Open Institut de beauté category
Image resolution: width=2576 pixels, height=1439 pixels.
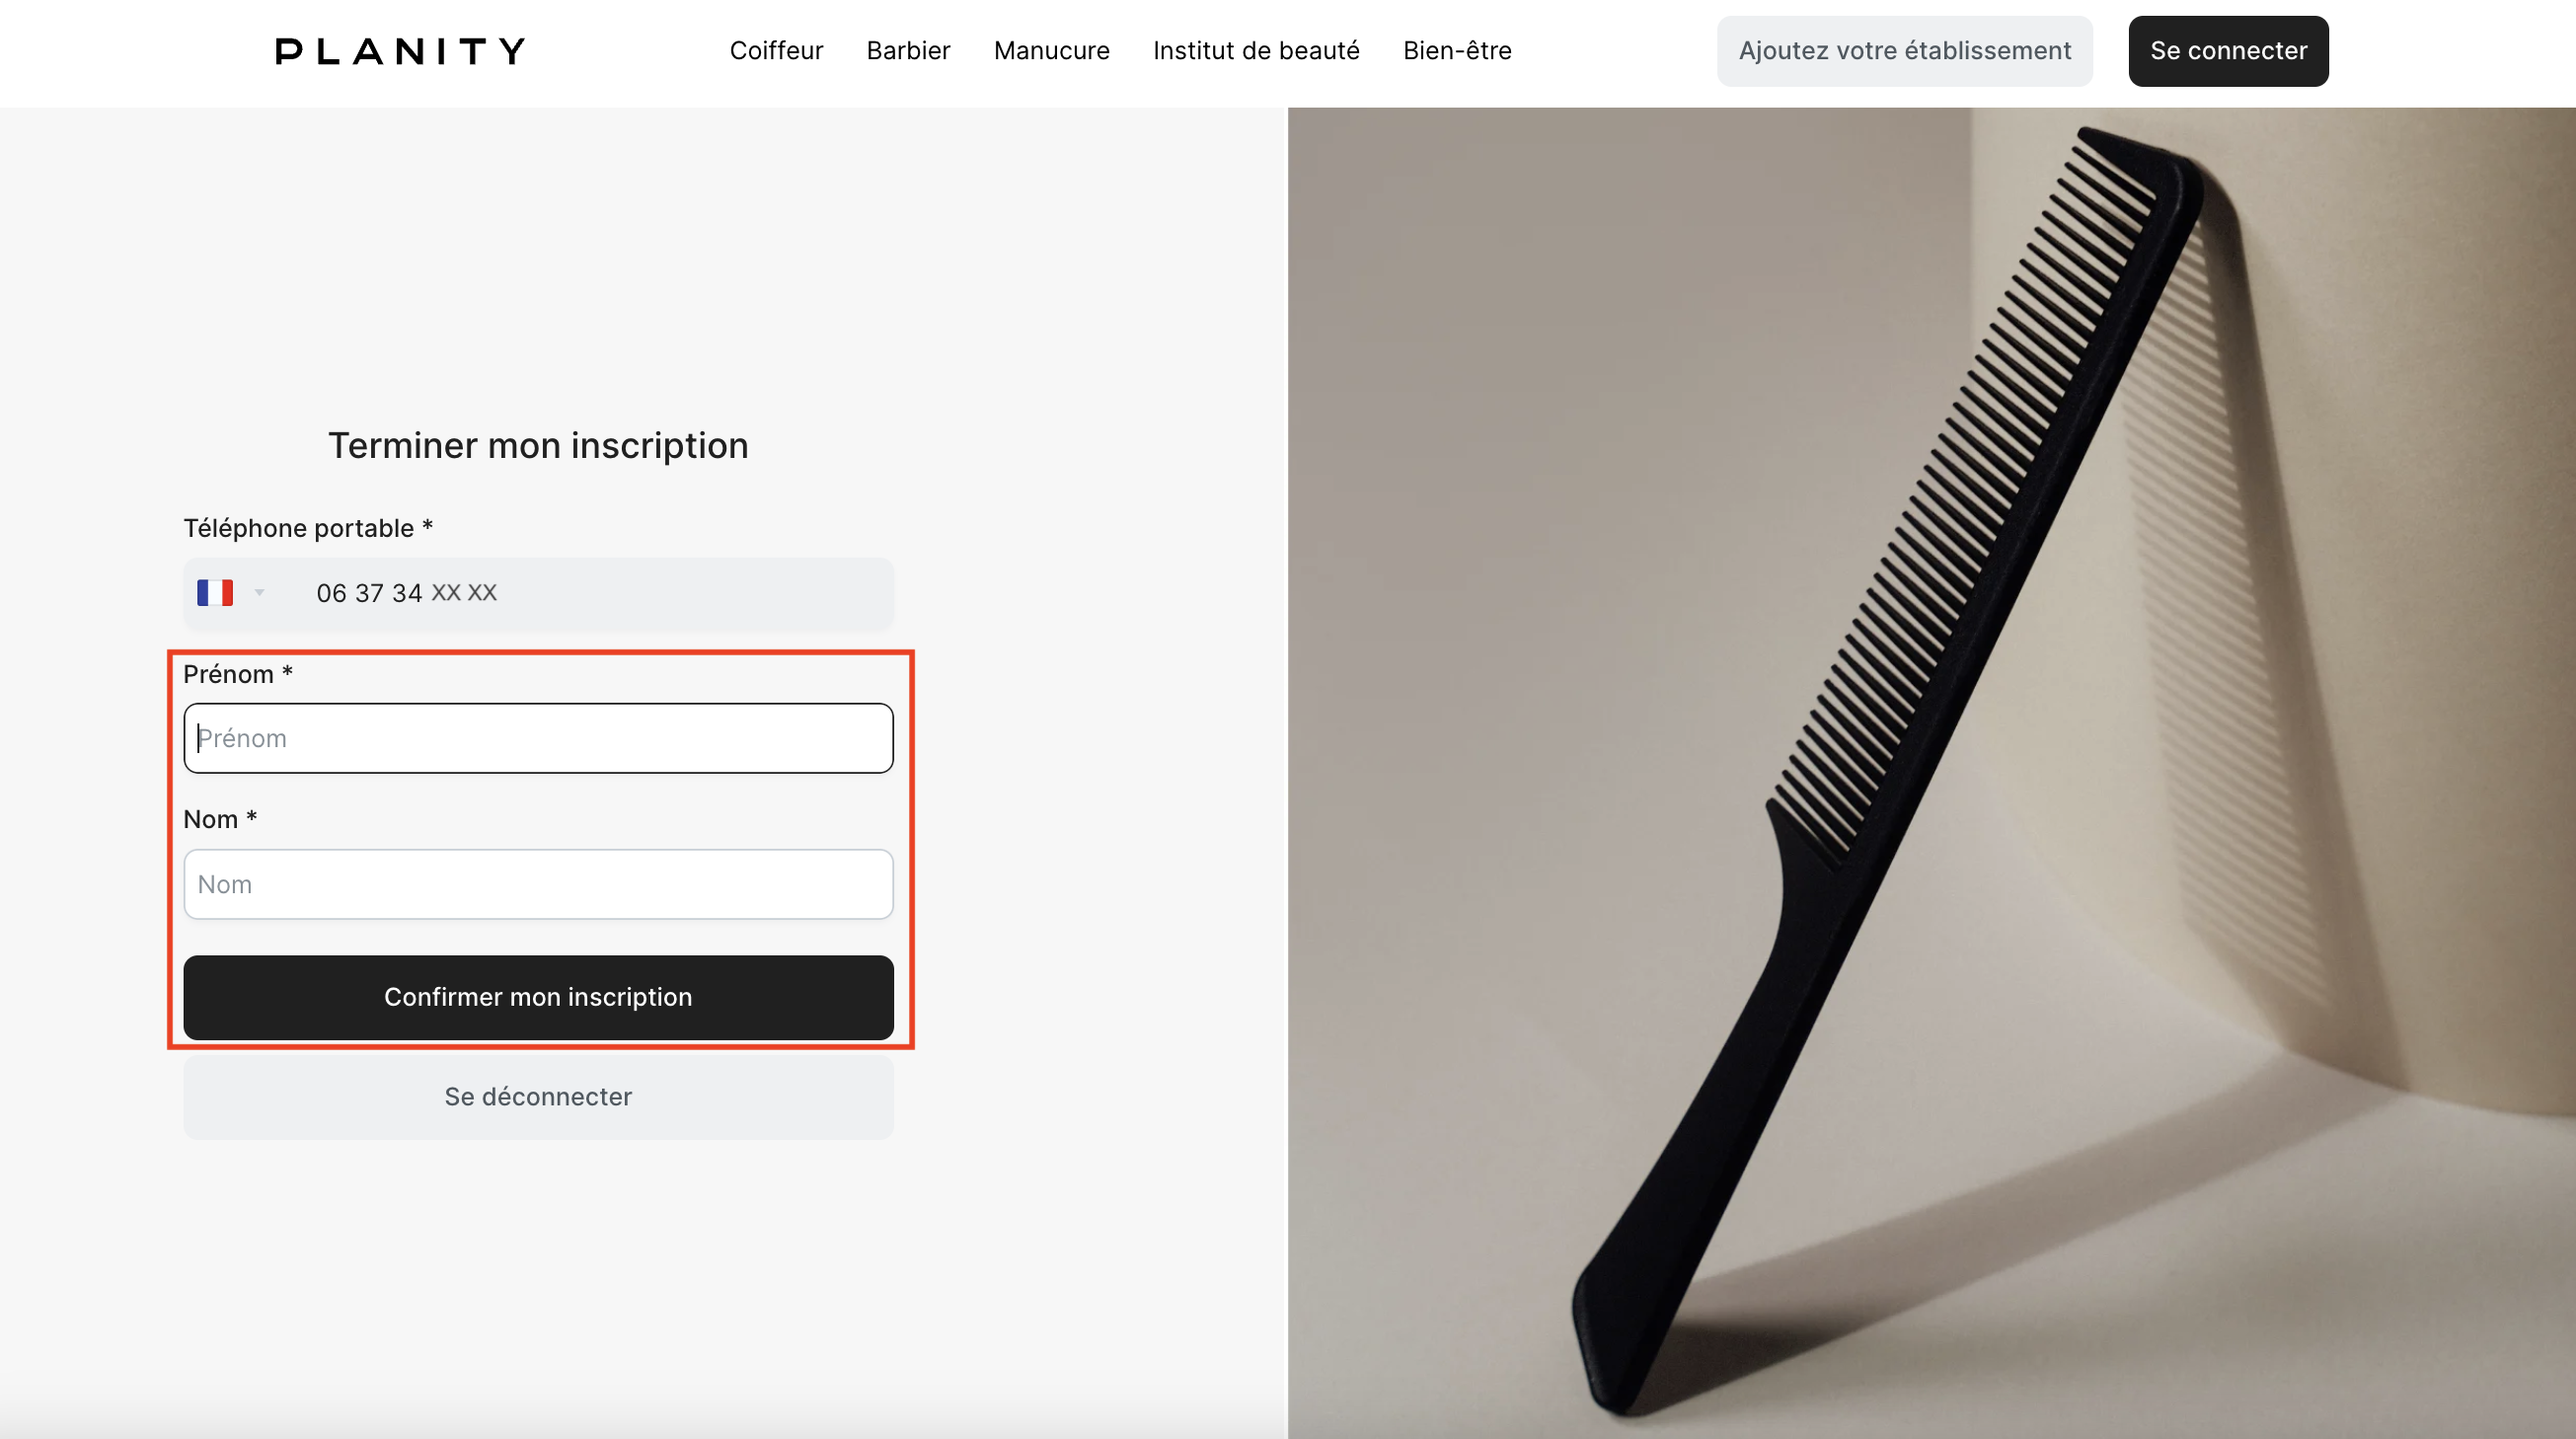pyautogui.click(x=1256, y=51)
